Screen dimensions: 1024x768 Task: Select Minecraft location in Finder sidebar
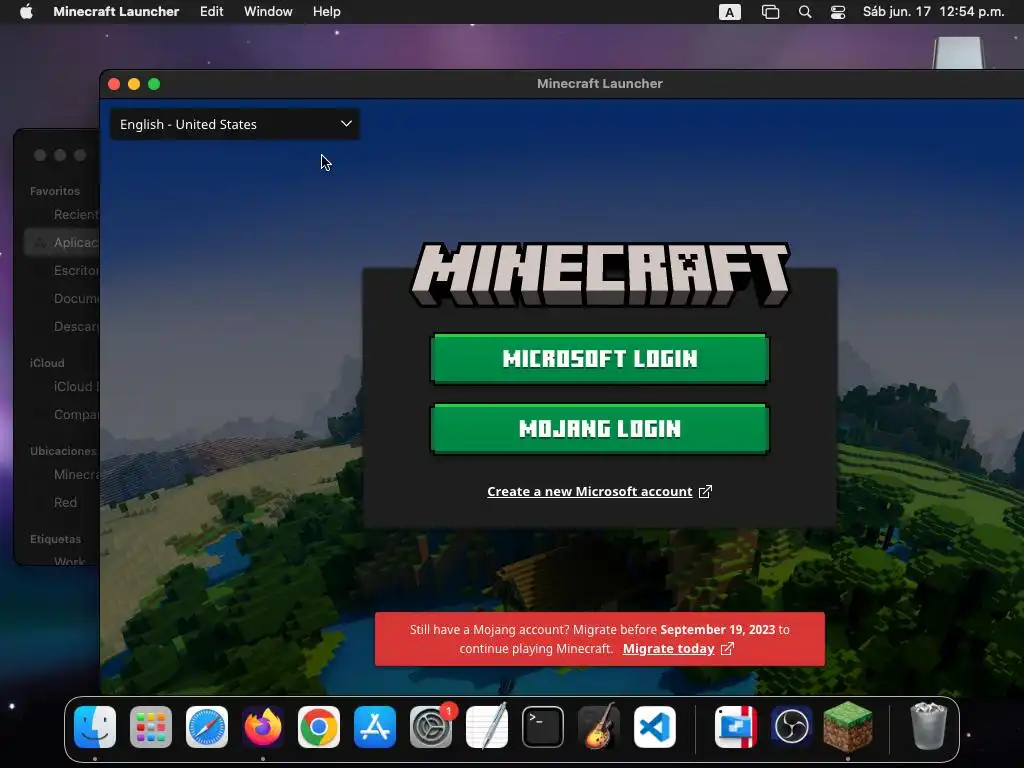click(x=75, y=475)
